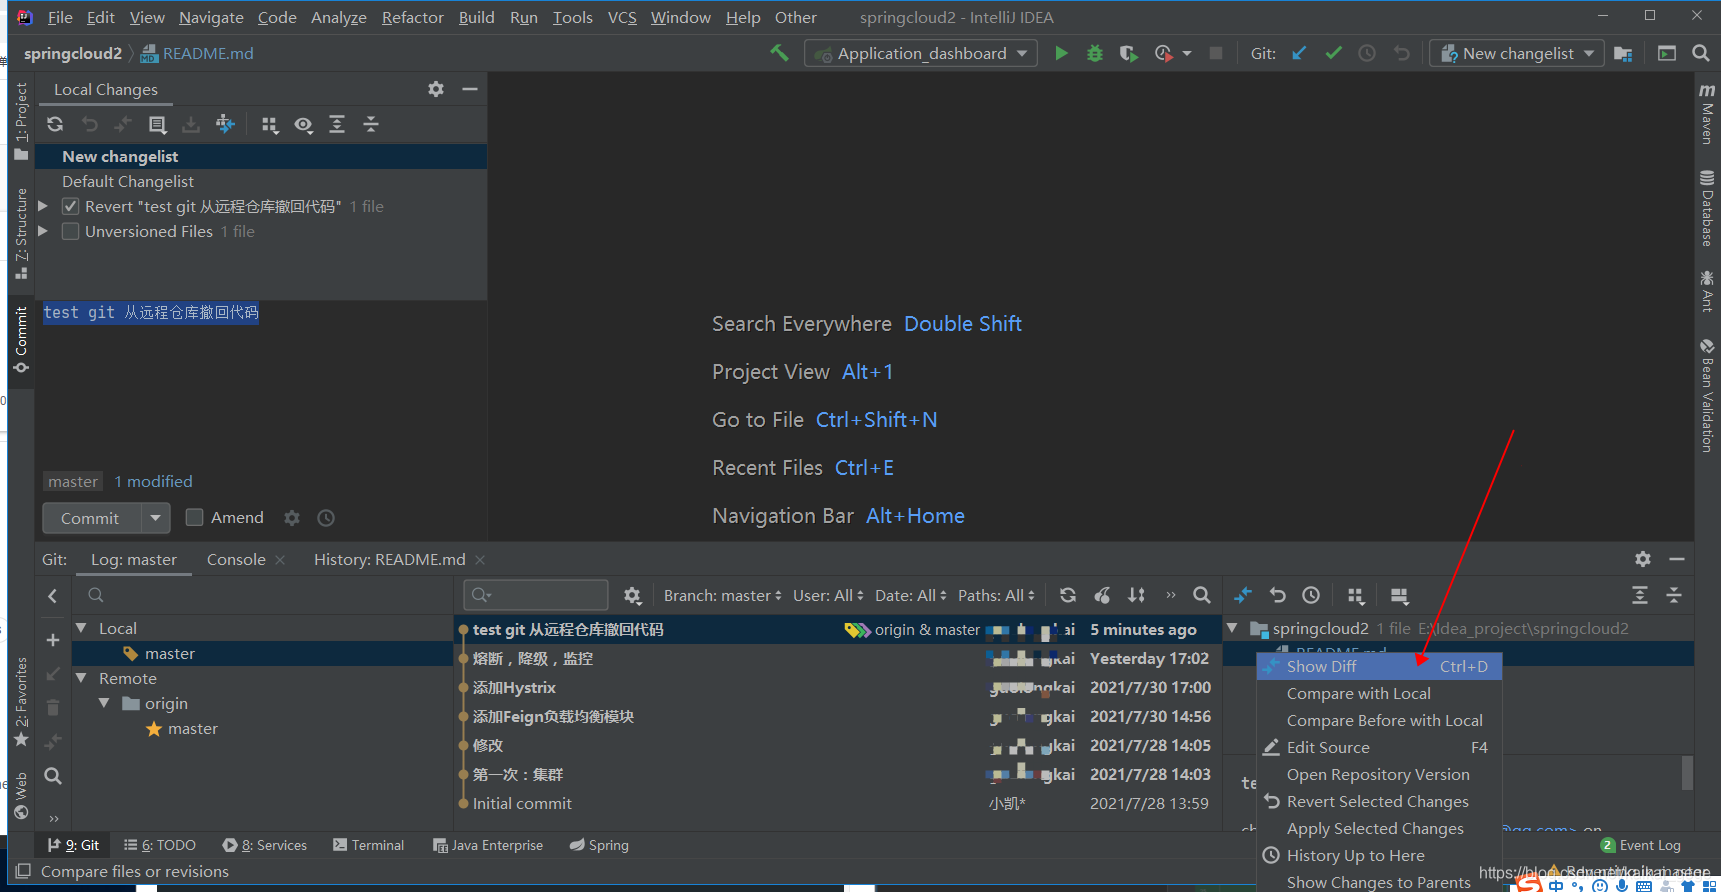Select the 添加Hystrix commit row
The width and height of the screenshot is (1721, 892).
pos(838,687)
